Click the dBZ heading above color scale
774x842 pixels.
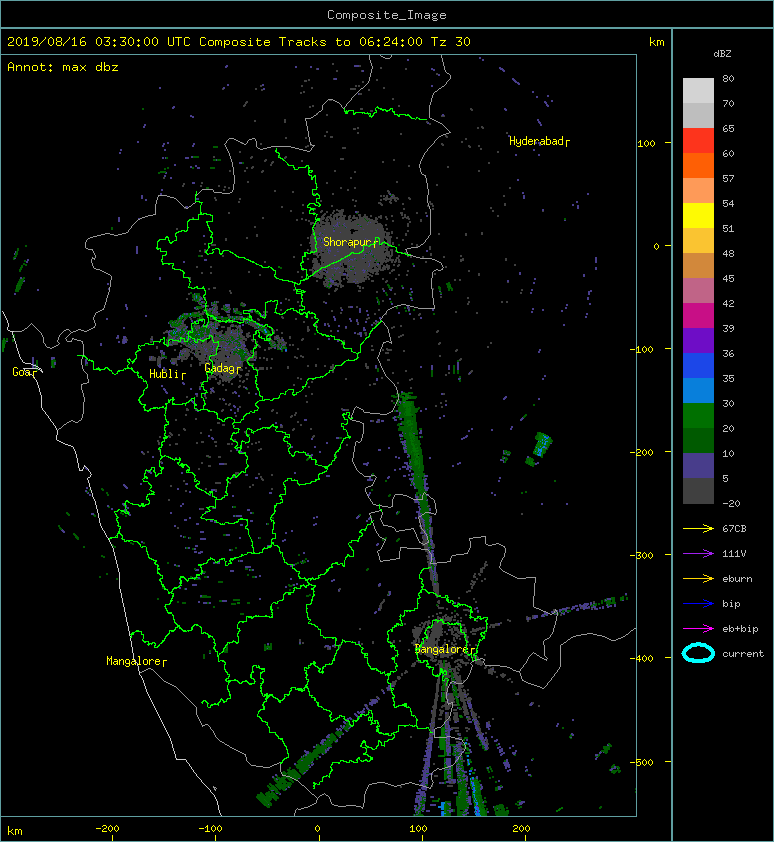(722, 54)
